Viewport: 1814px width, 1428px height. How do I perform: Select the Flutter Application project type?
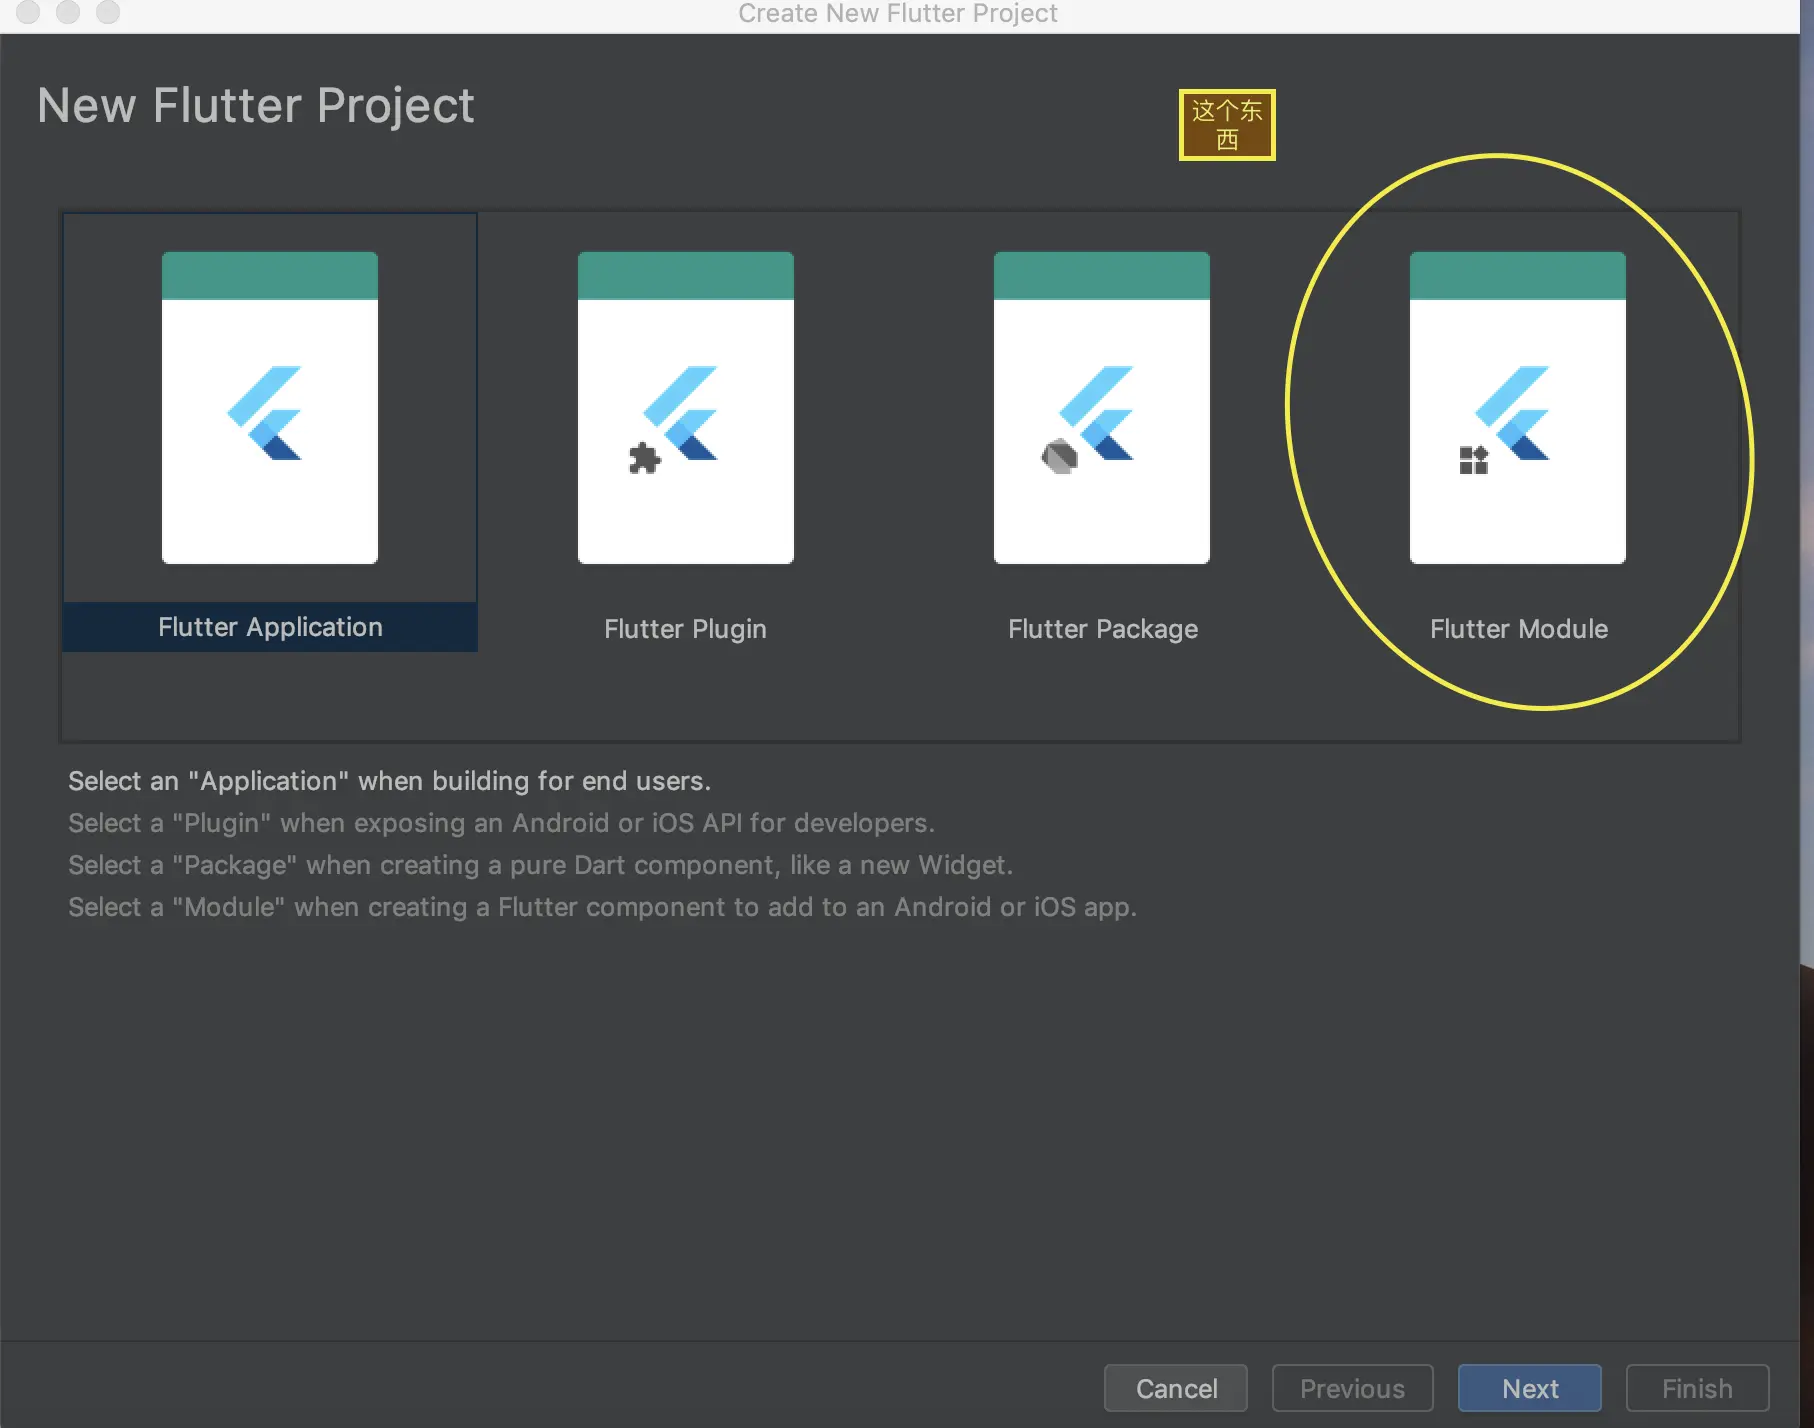tap(270, 432)
